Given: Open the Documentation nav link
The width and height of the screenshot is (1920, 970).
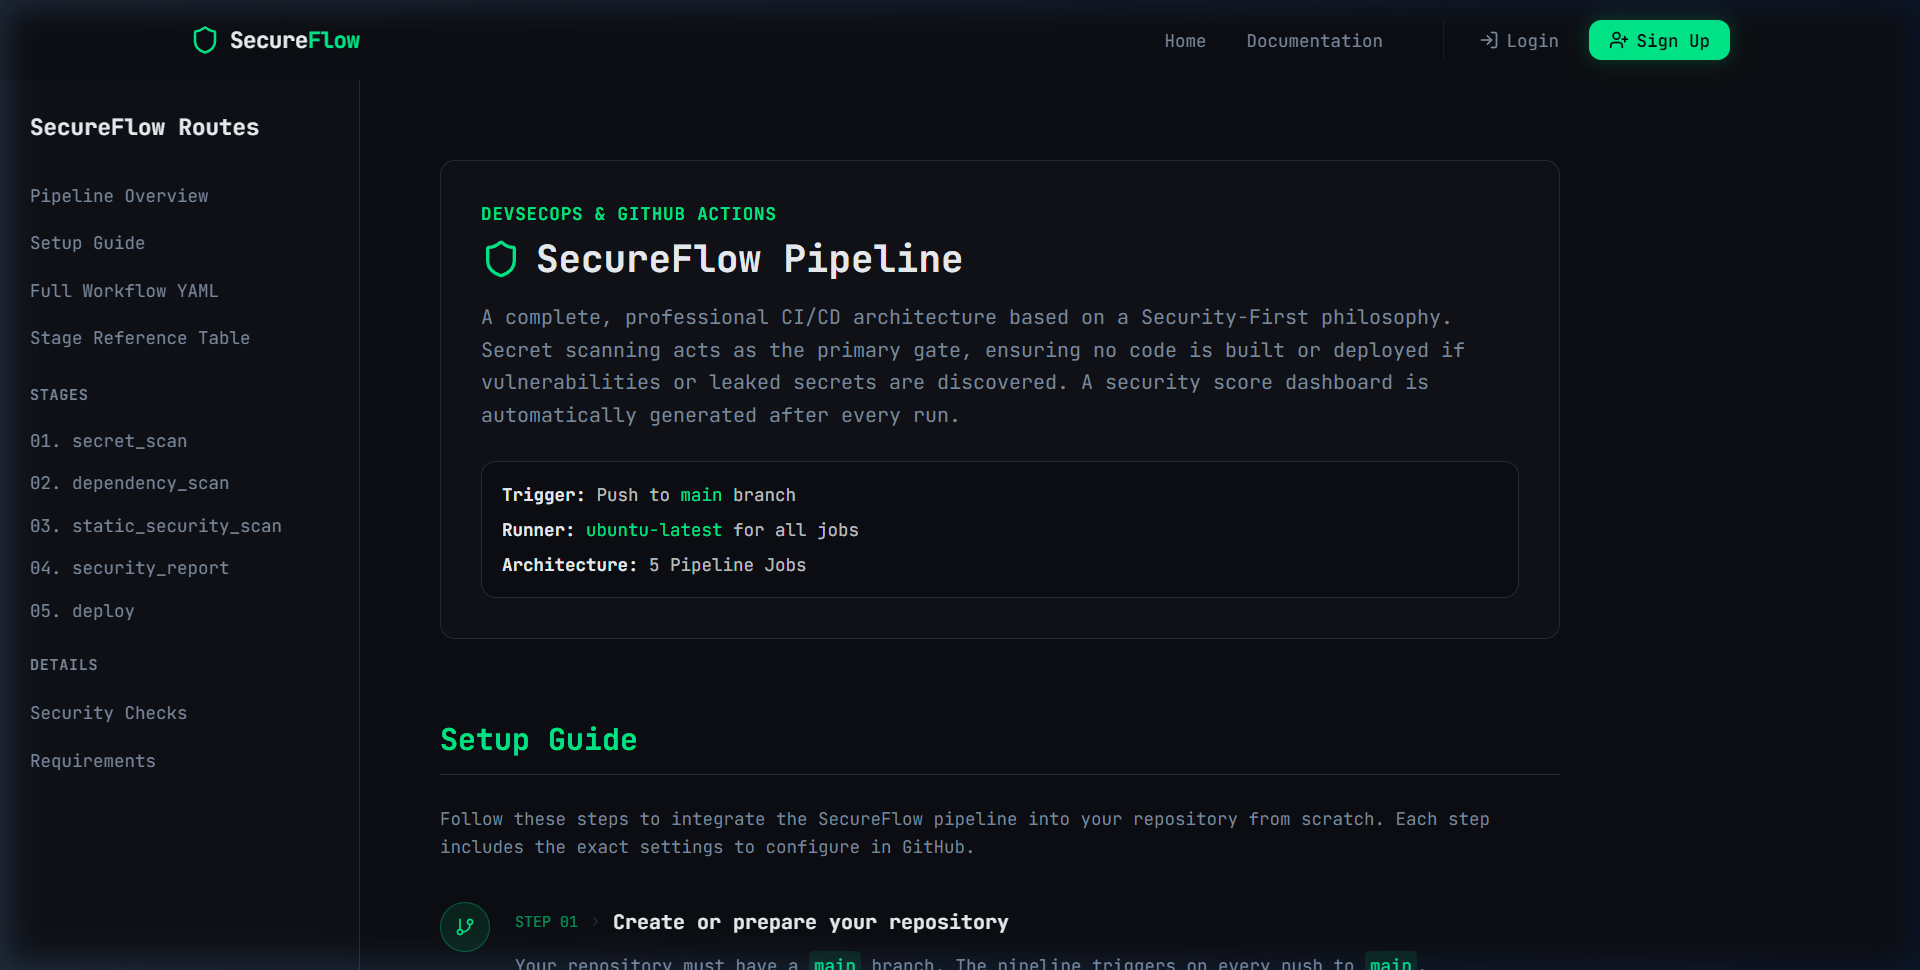Looking at the screenshot, I should click(x=1314, y=41).
